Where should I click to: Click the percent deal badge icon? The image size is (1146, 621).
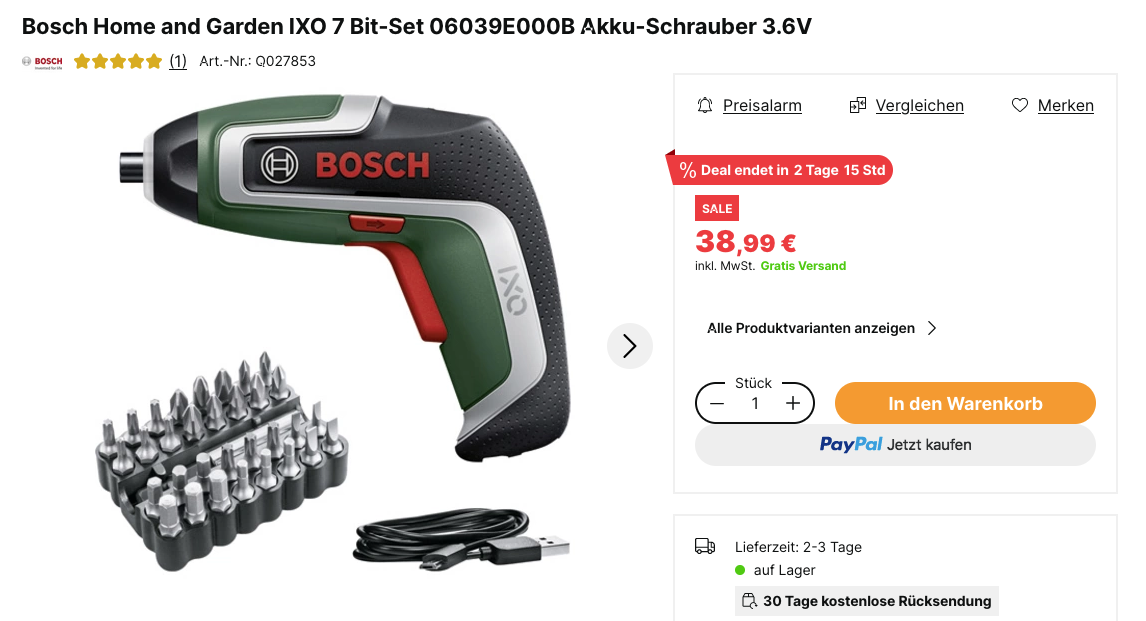687,170
